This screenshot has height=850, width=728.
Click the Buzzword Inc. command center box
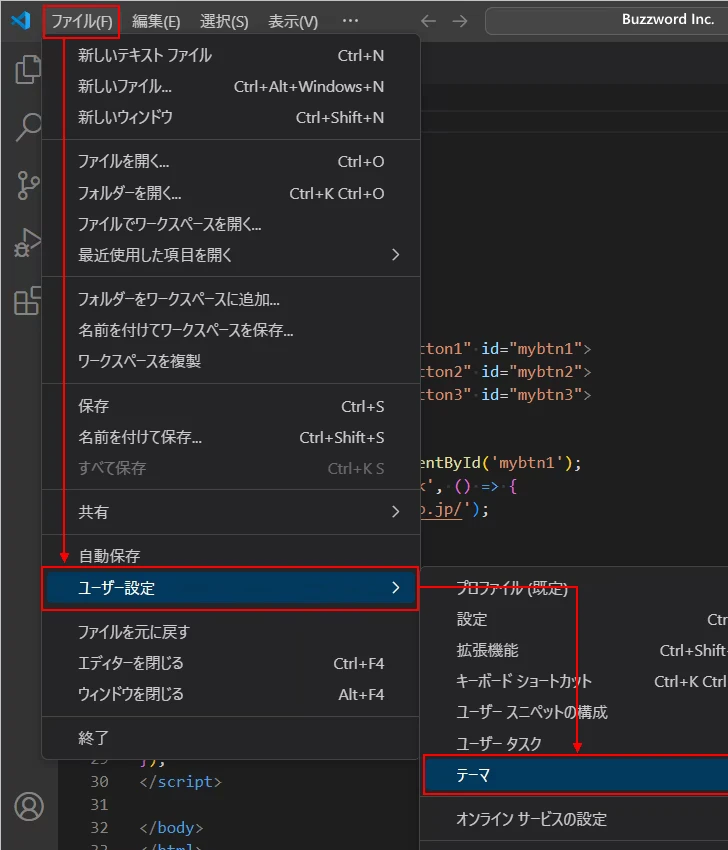click(606, 21)
